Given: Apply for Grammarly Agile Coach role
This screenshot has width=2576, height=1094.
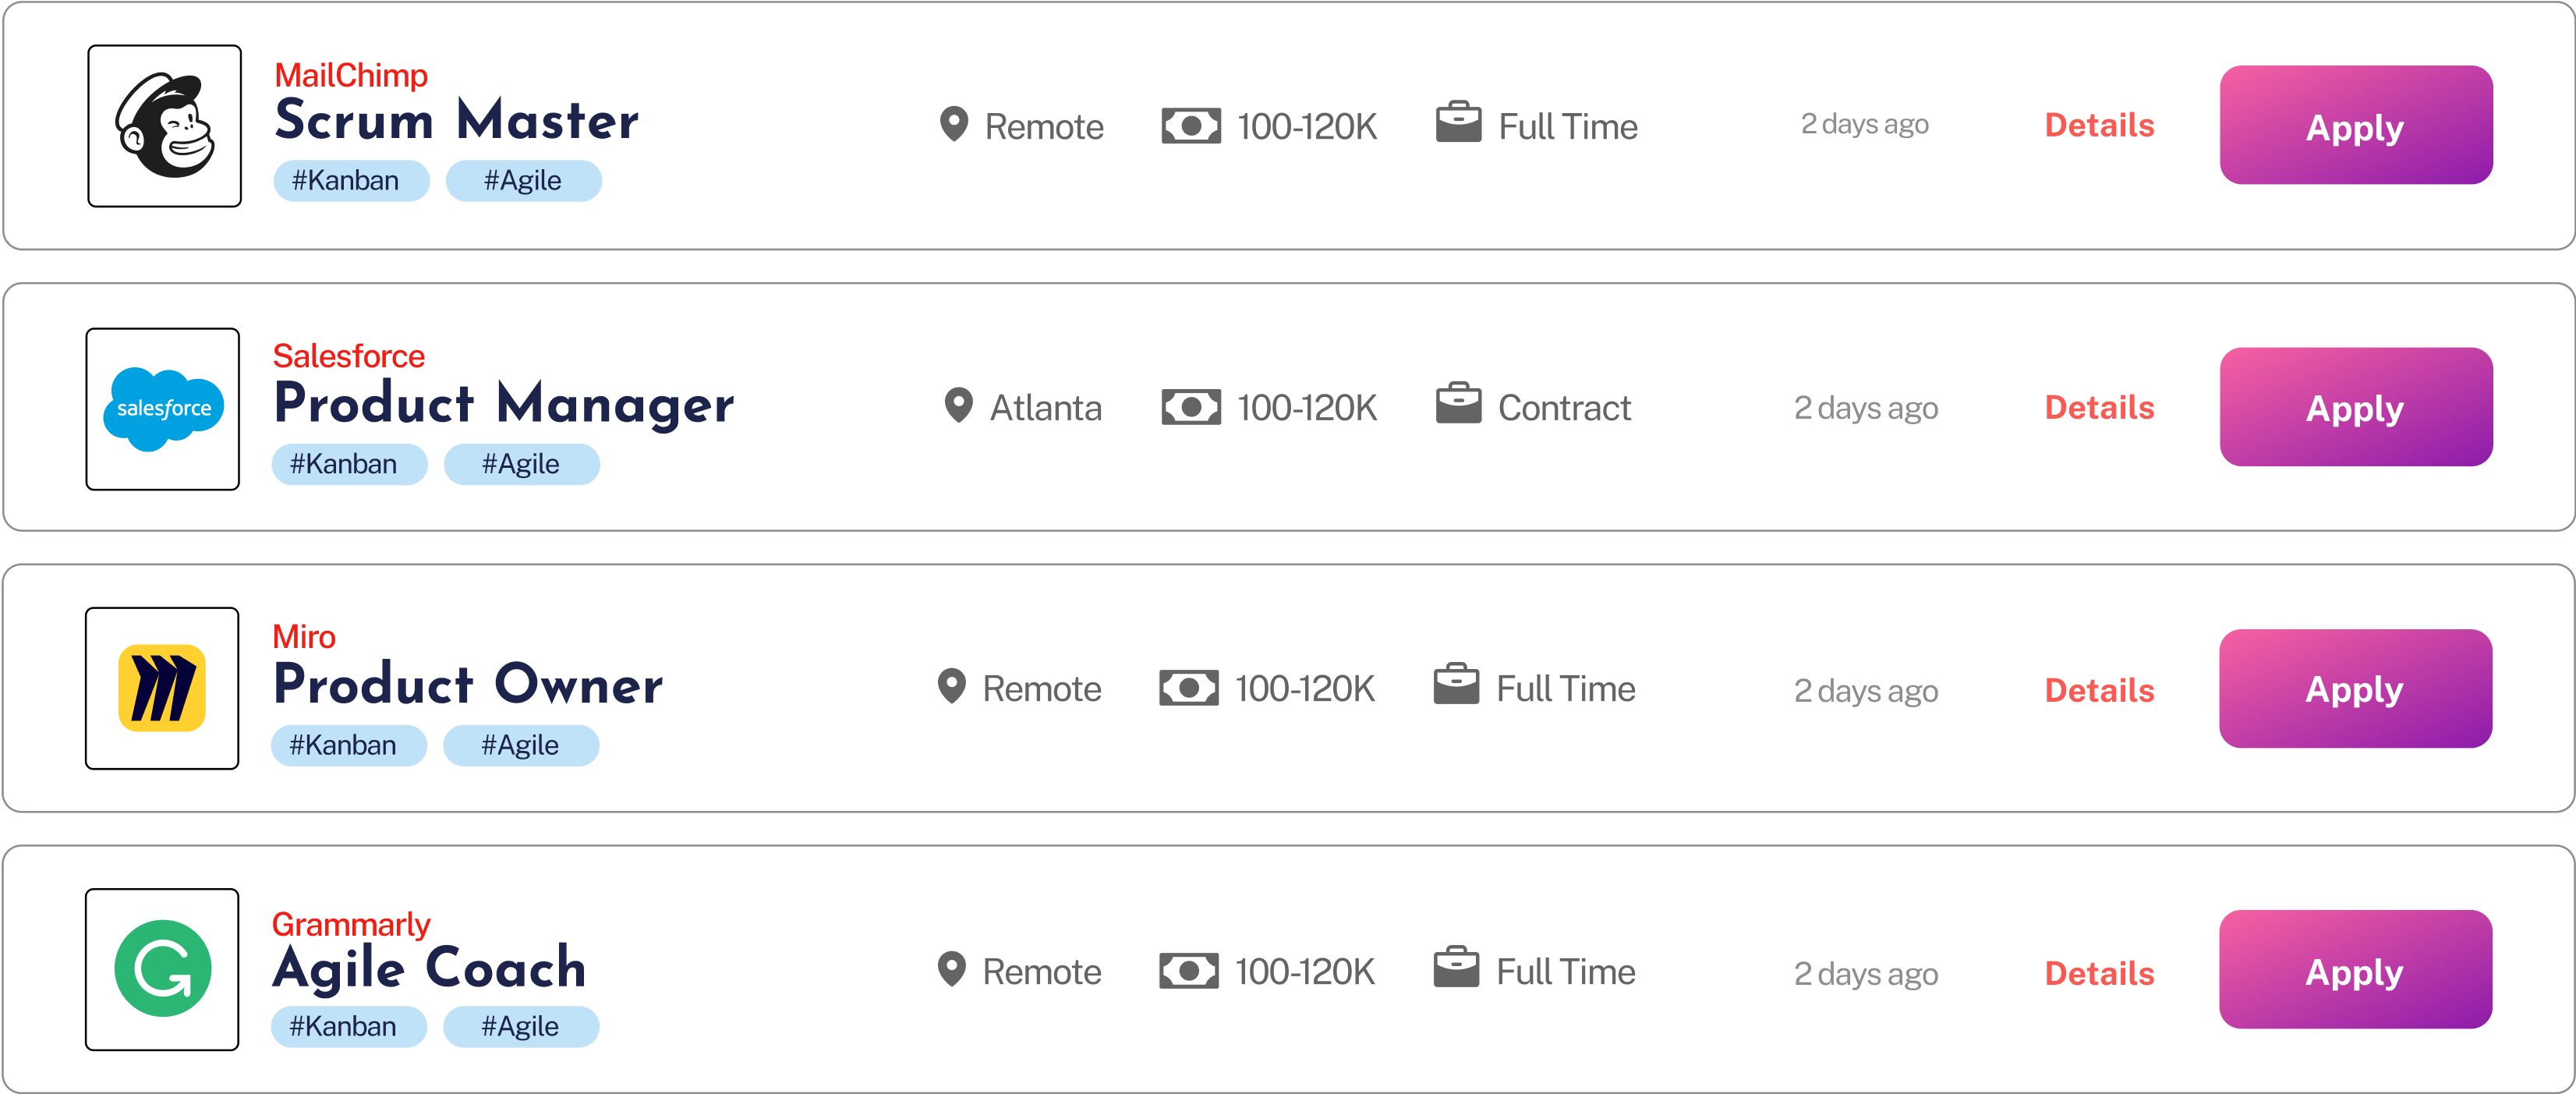Looking at the screenshot, I should pyautogui.click(x=2354, y=970).
